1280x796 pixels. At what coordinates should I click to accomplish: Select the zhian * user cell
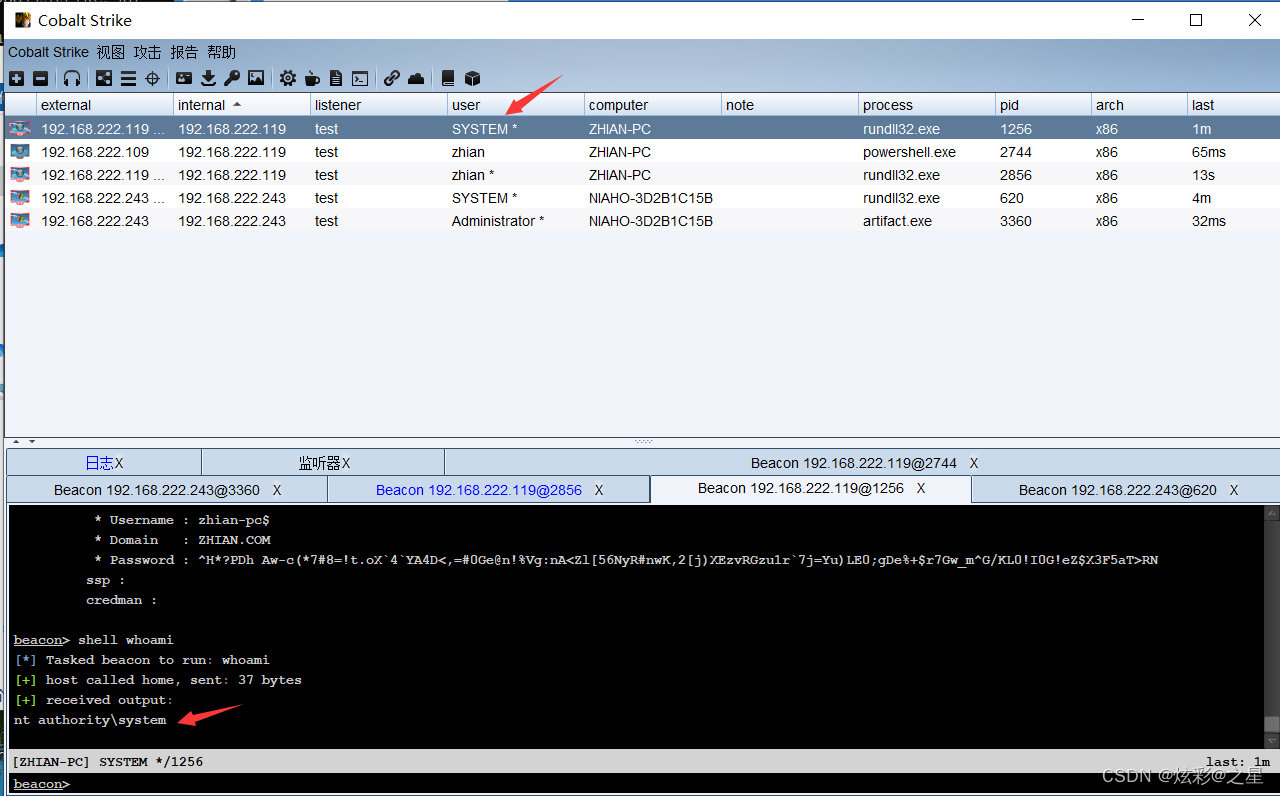[x=515, y=175]
